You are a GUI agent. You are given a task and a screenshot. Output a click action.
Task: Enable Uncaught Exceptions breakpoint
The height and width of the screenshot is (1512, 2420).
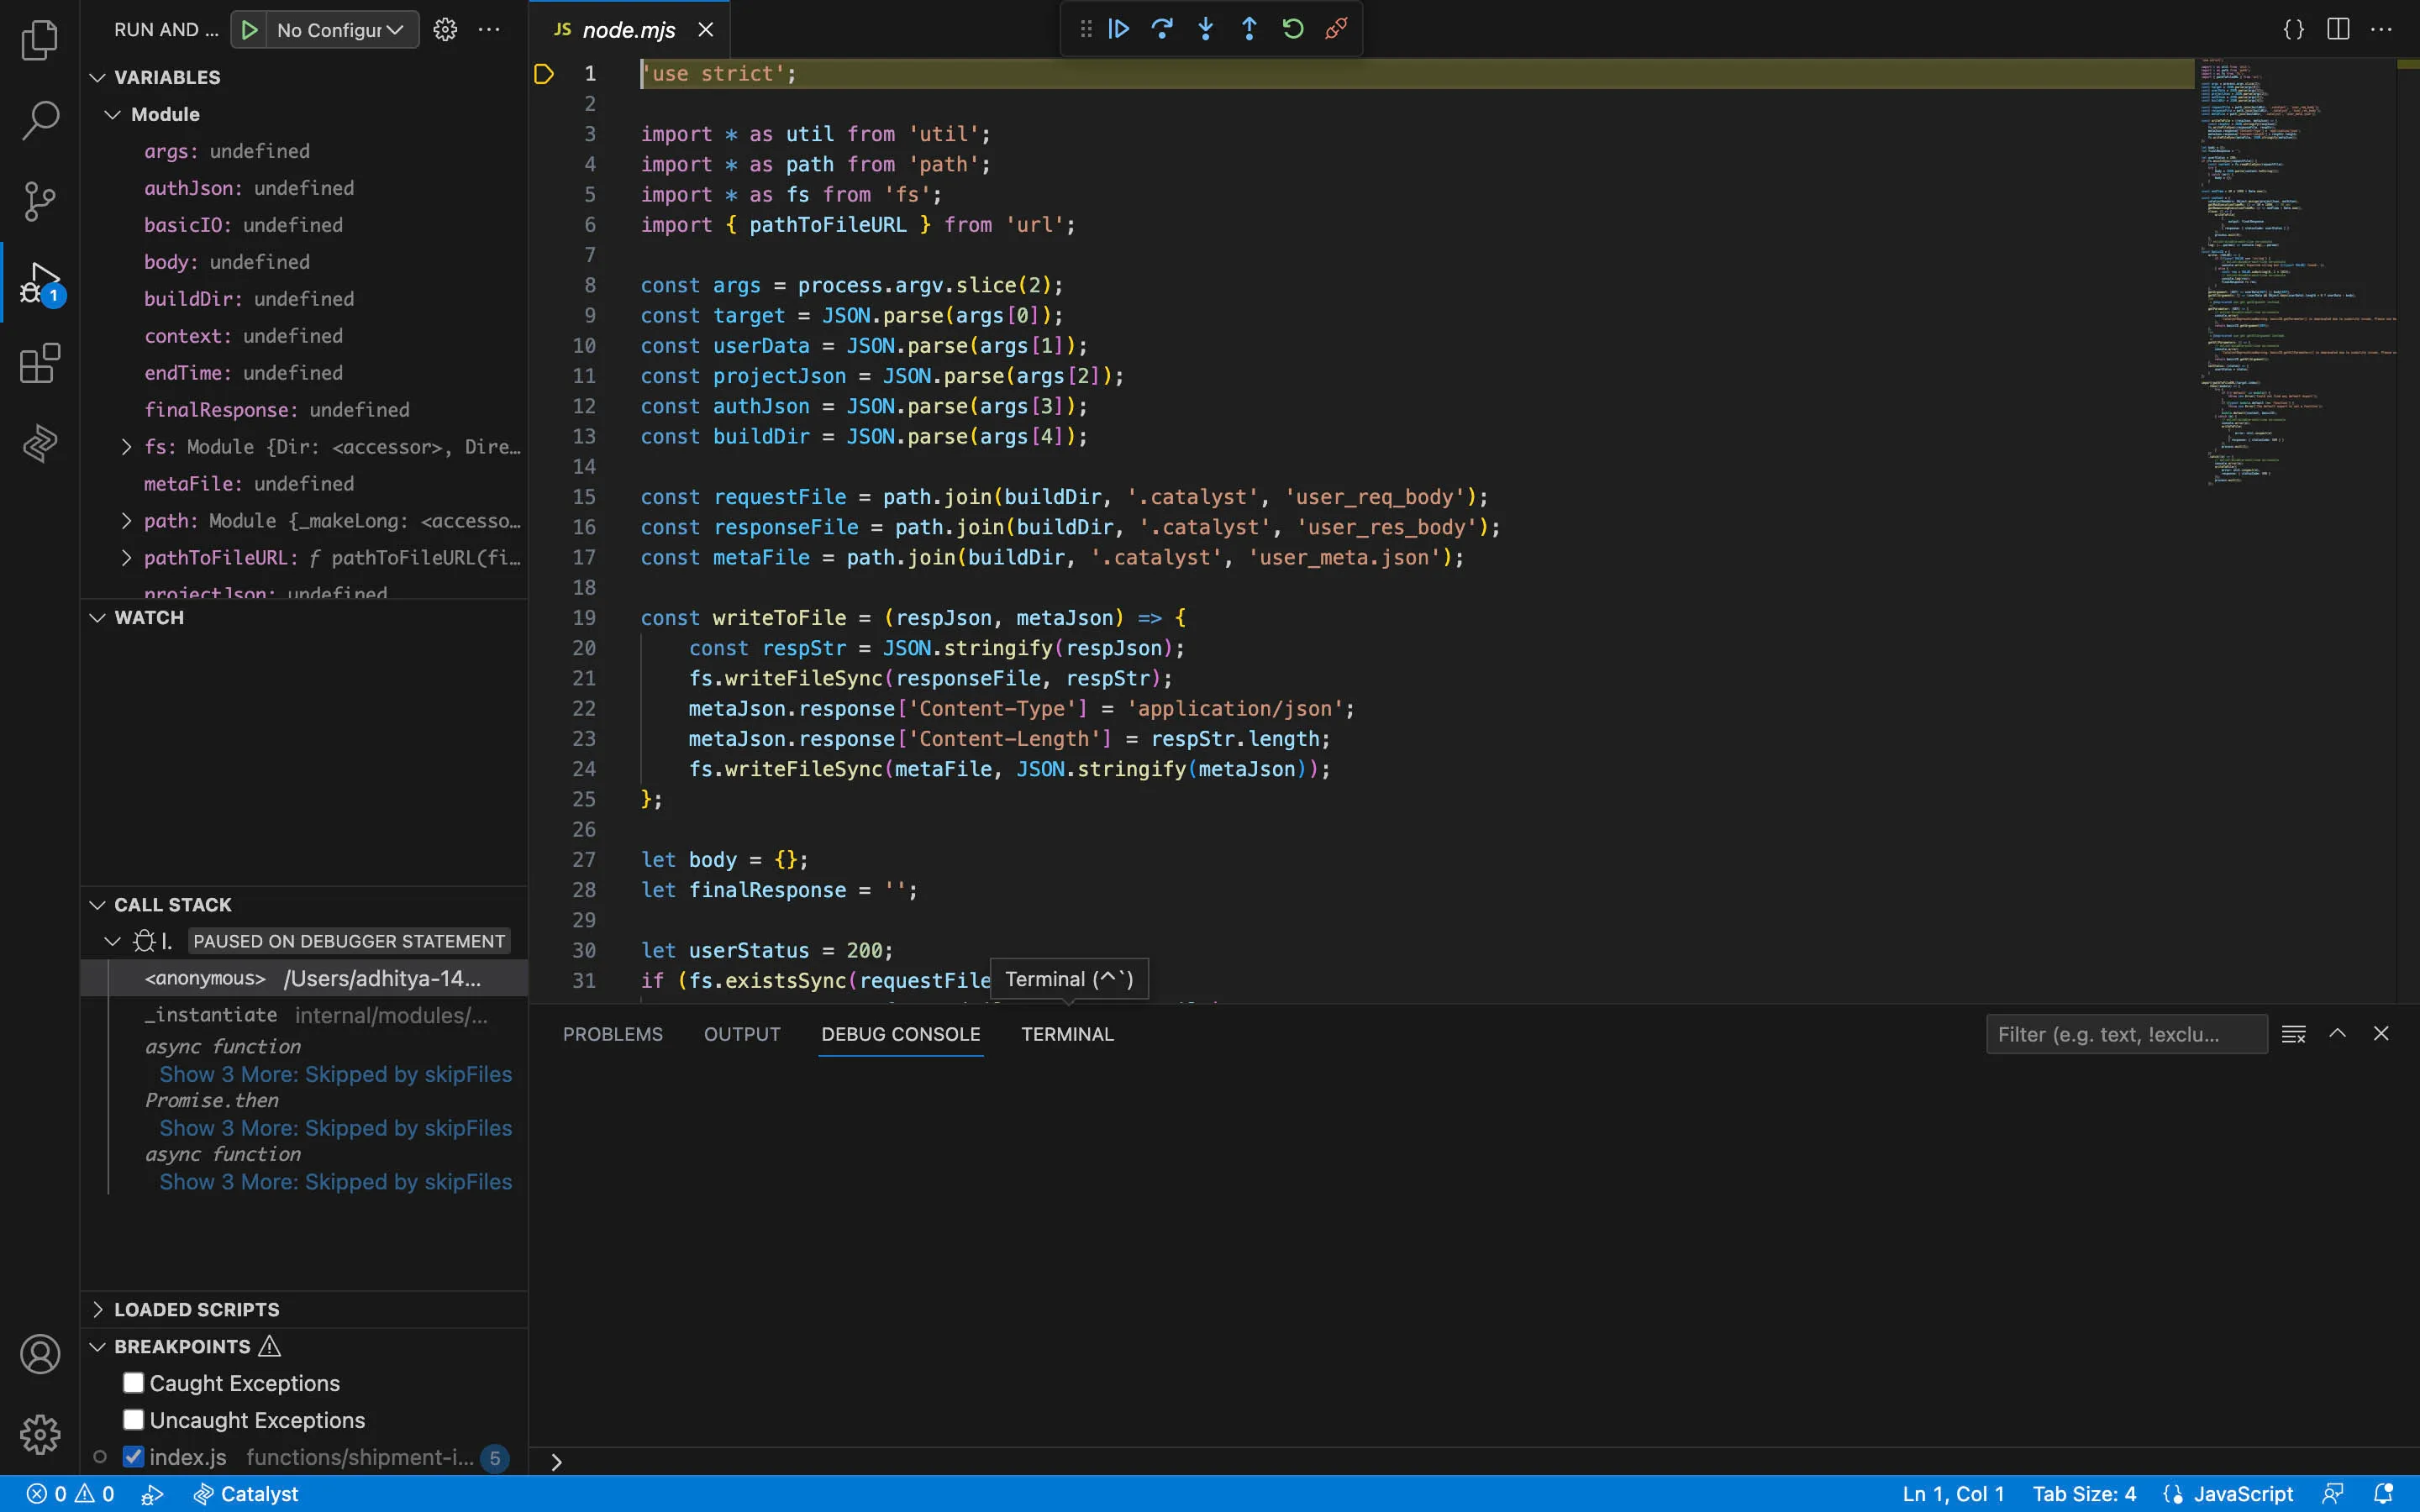tap(133, 1420)
